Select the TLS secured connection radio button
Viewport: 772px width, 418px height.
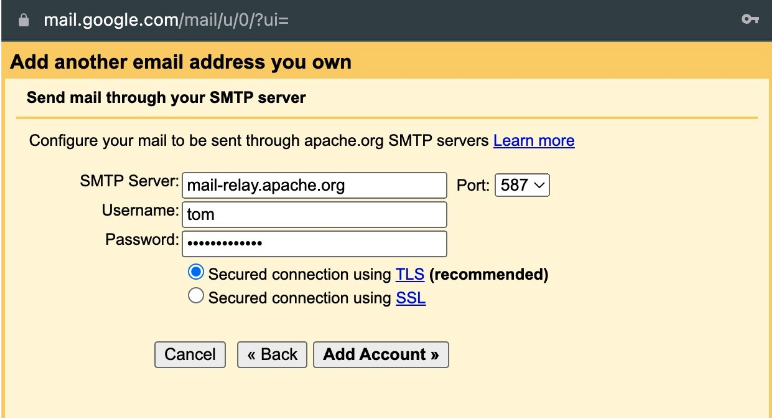click(196, 273)
